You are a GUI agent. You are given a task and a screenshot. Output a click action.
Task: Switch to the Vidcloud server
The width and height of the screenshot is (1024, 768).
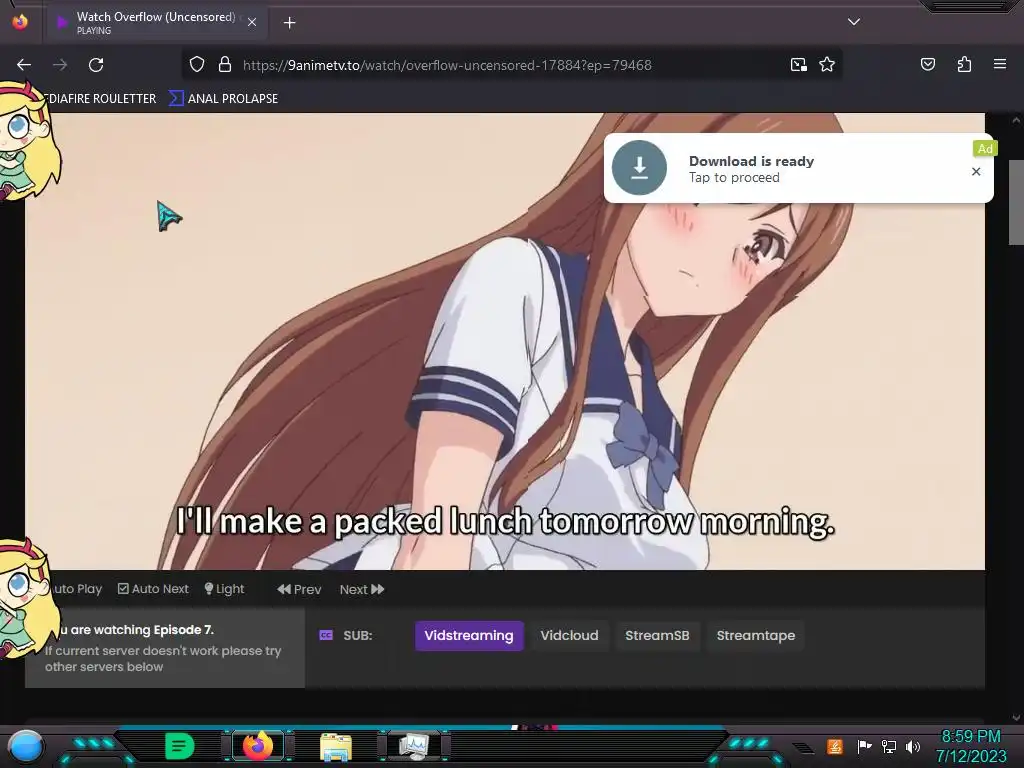(x=569, y=635)
